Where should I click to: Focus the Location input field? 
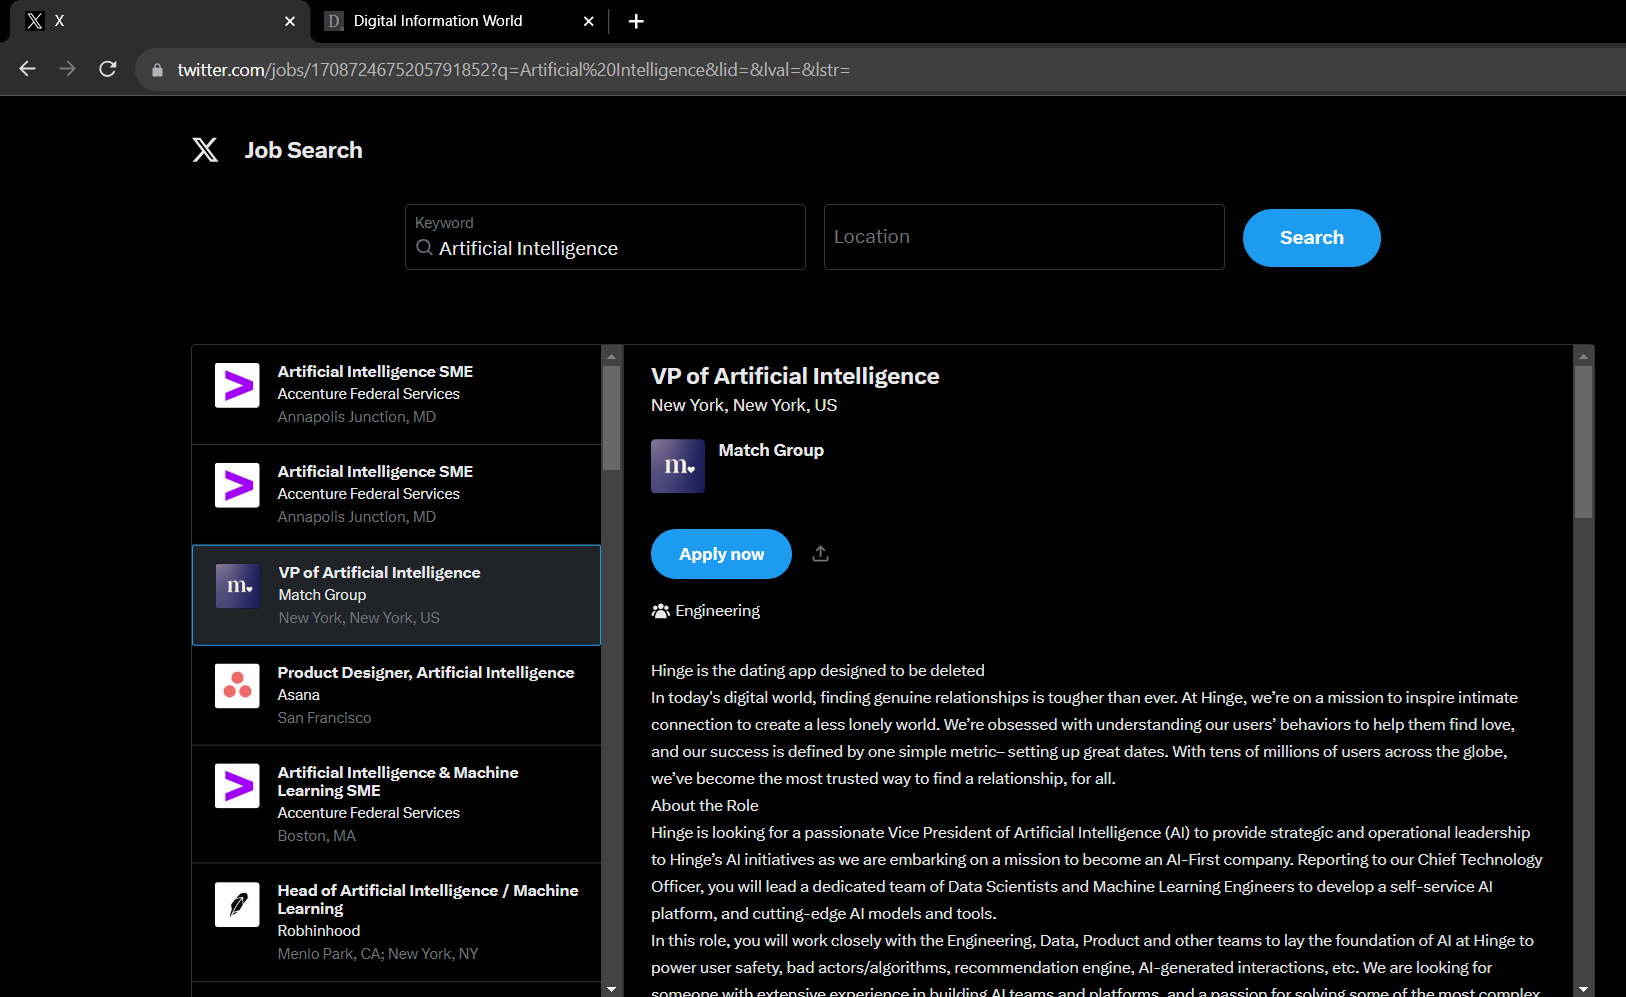tap(1024, 237)
